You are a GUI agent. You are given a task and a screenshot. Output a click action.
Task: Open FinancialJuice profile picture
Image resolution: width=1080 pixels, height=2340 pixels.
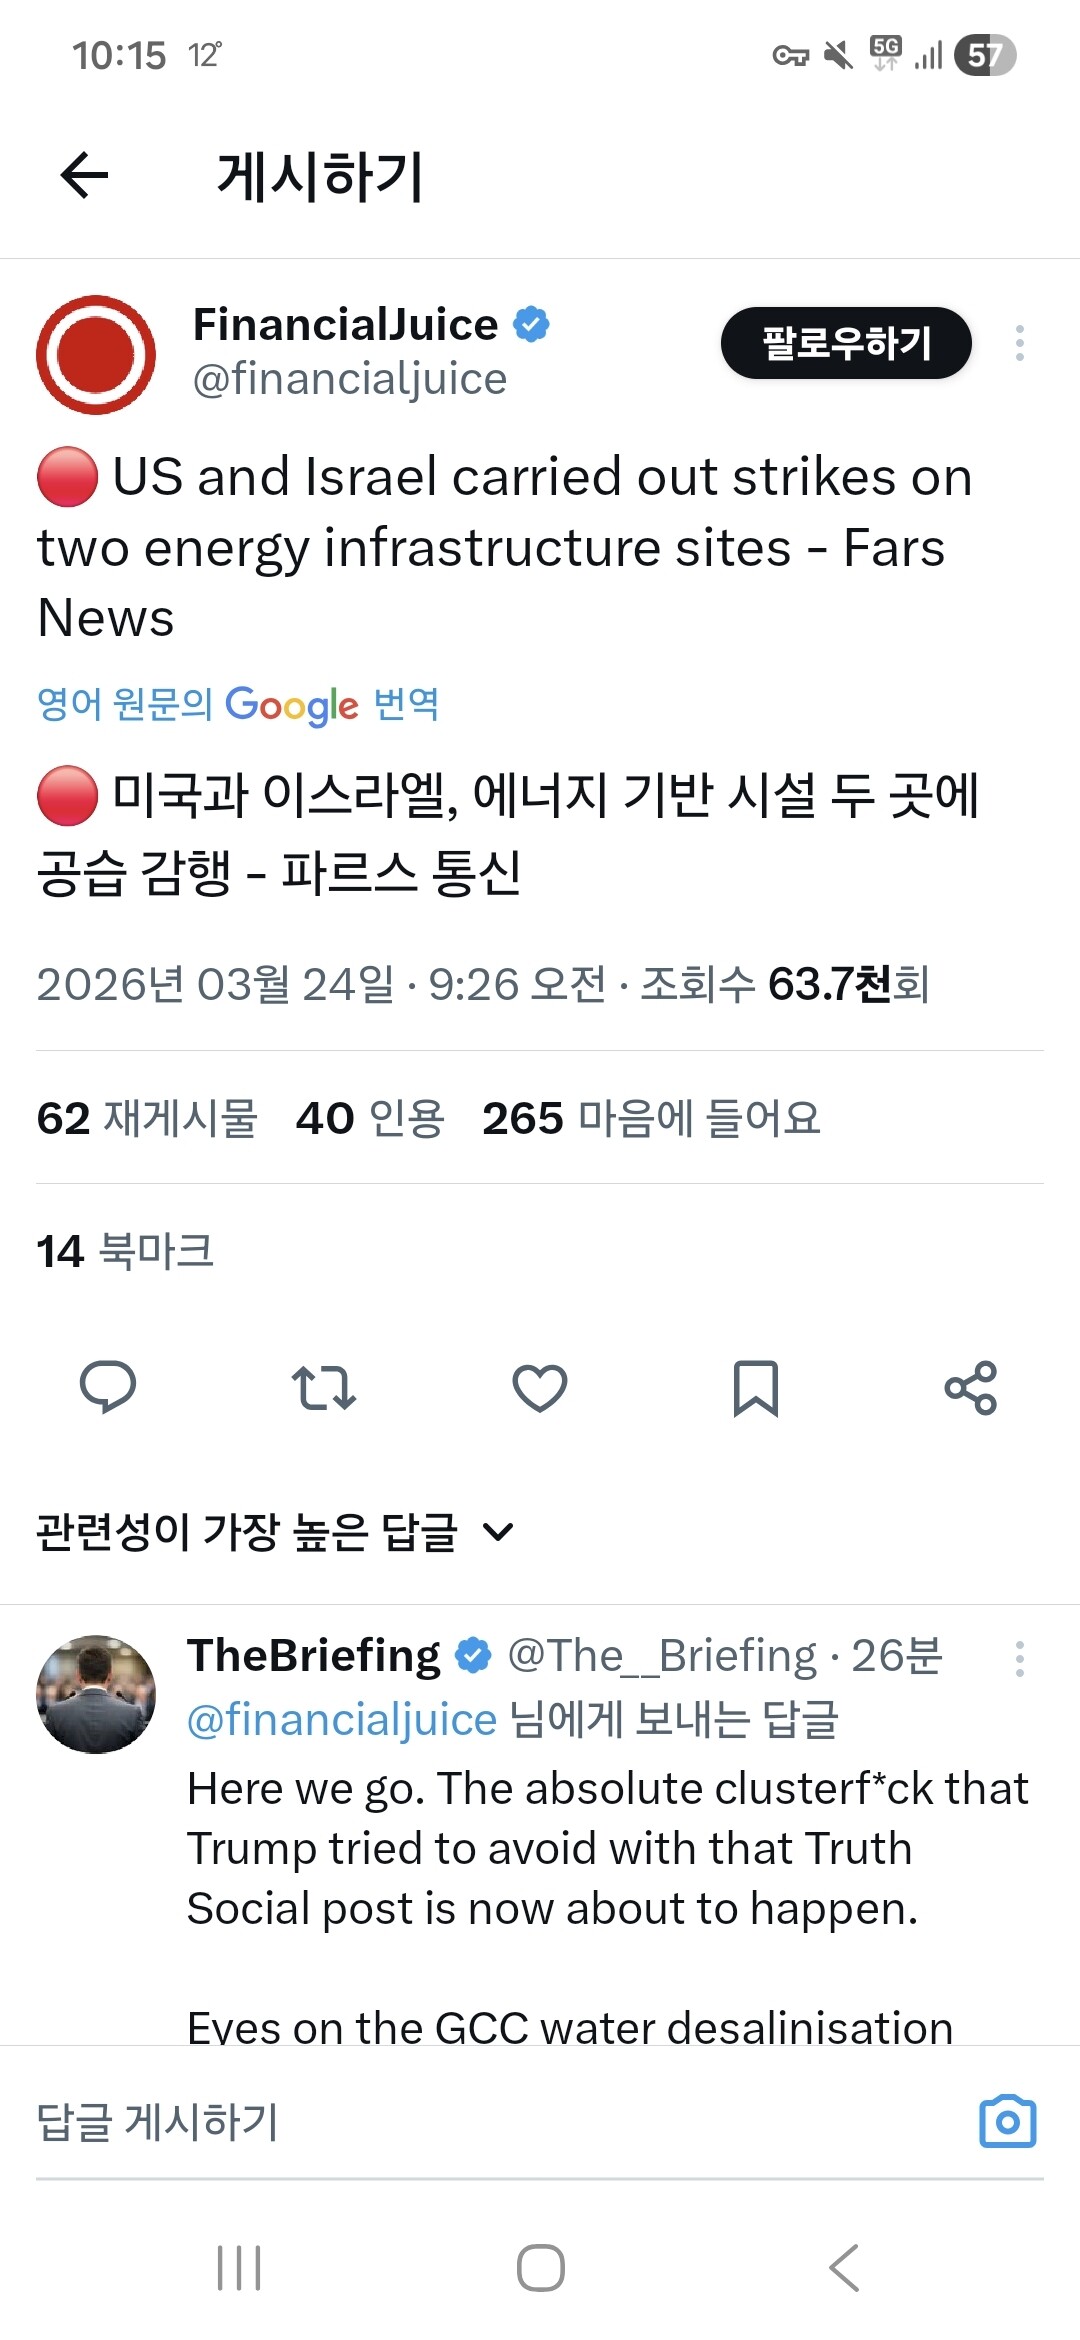pyautogui.click(x=96, y=354)
